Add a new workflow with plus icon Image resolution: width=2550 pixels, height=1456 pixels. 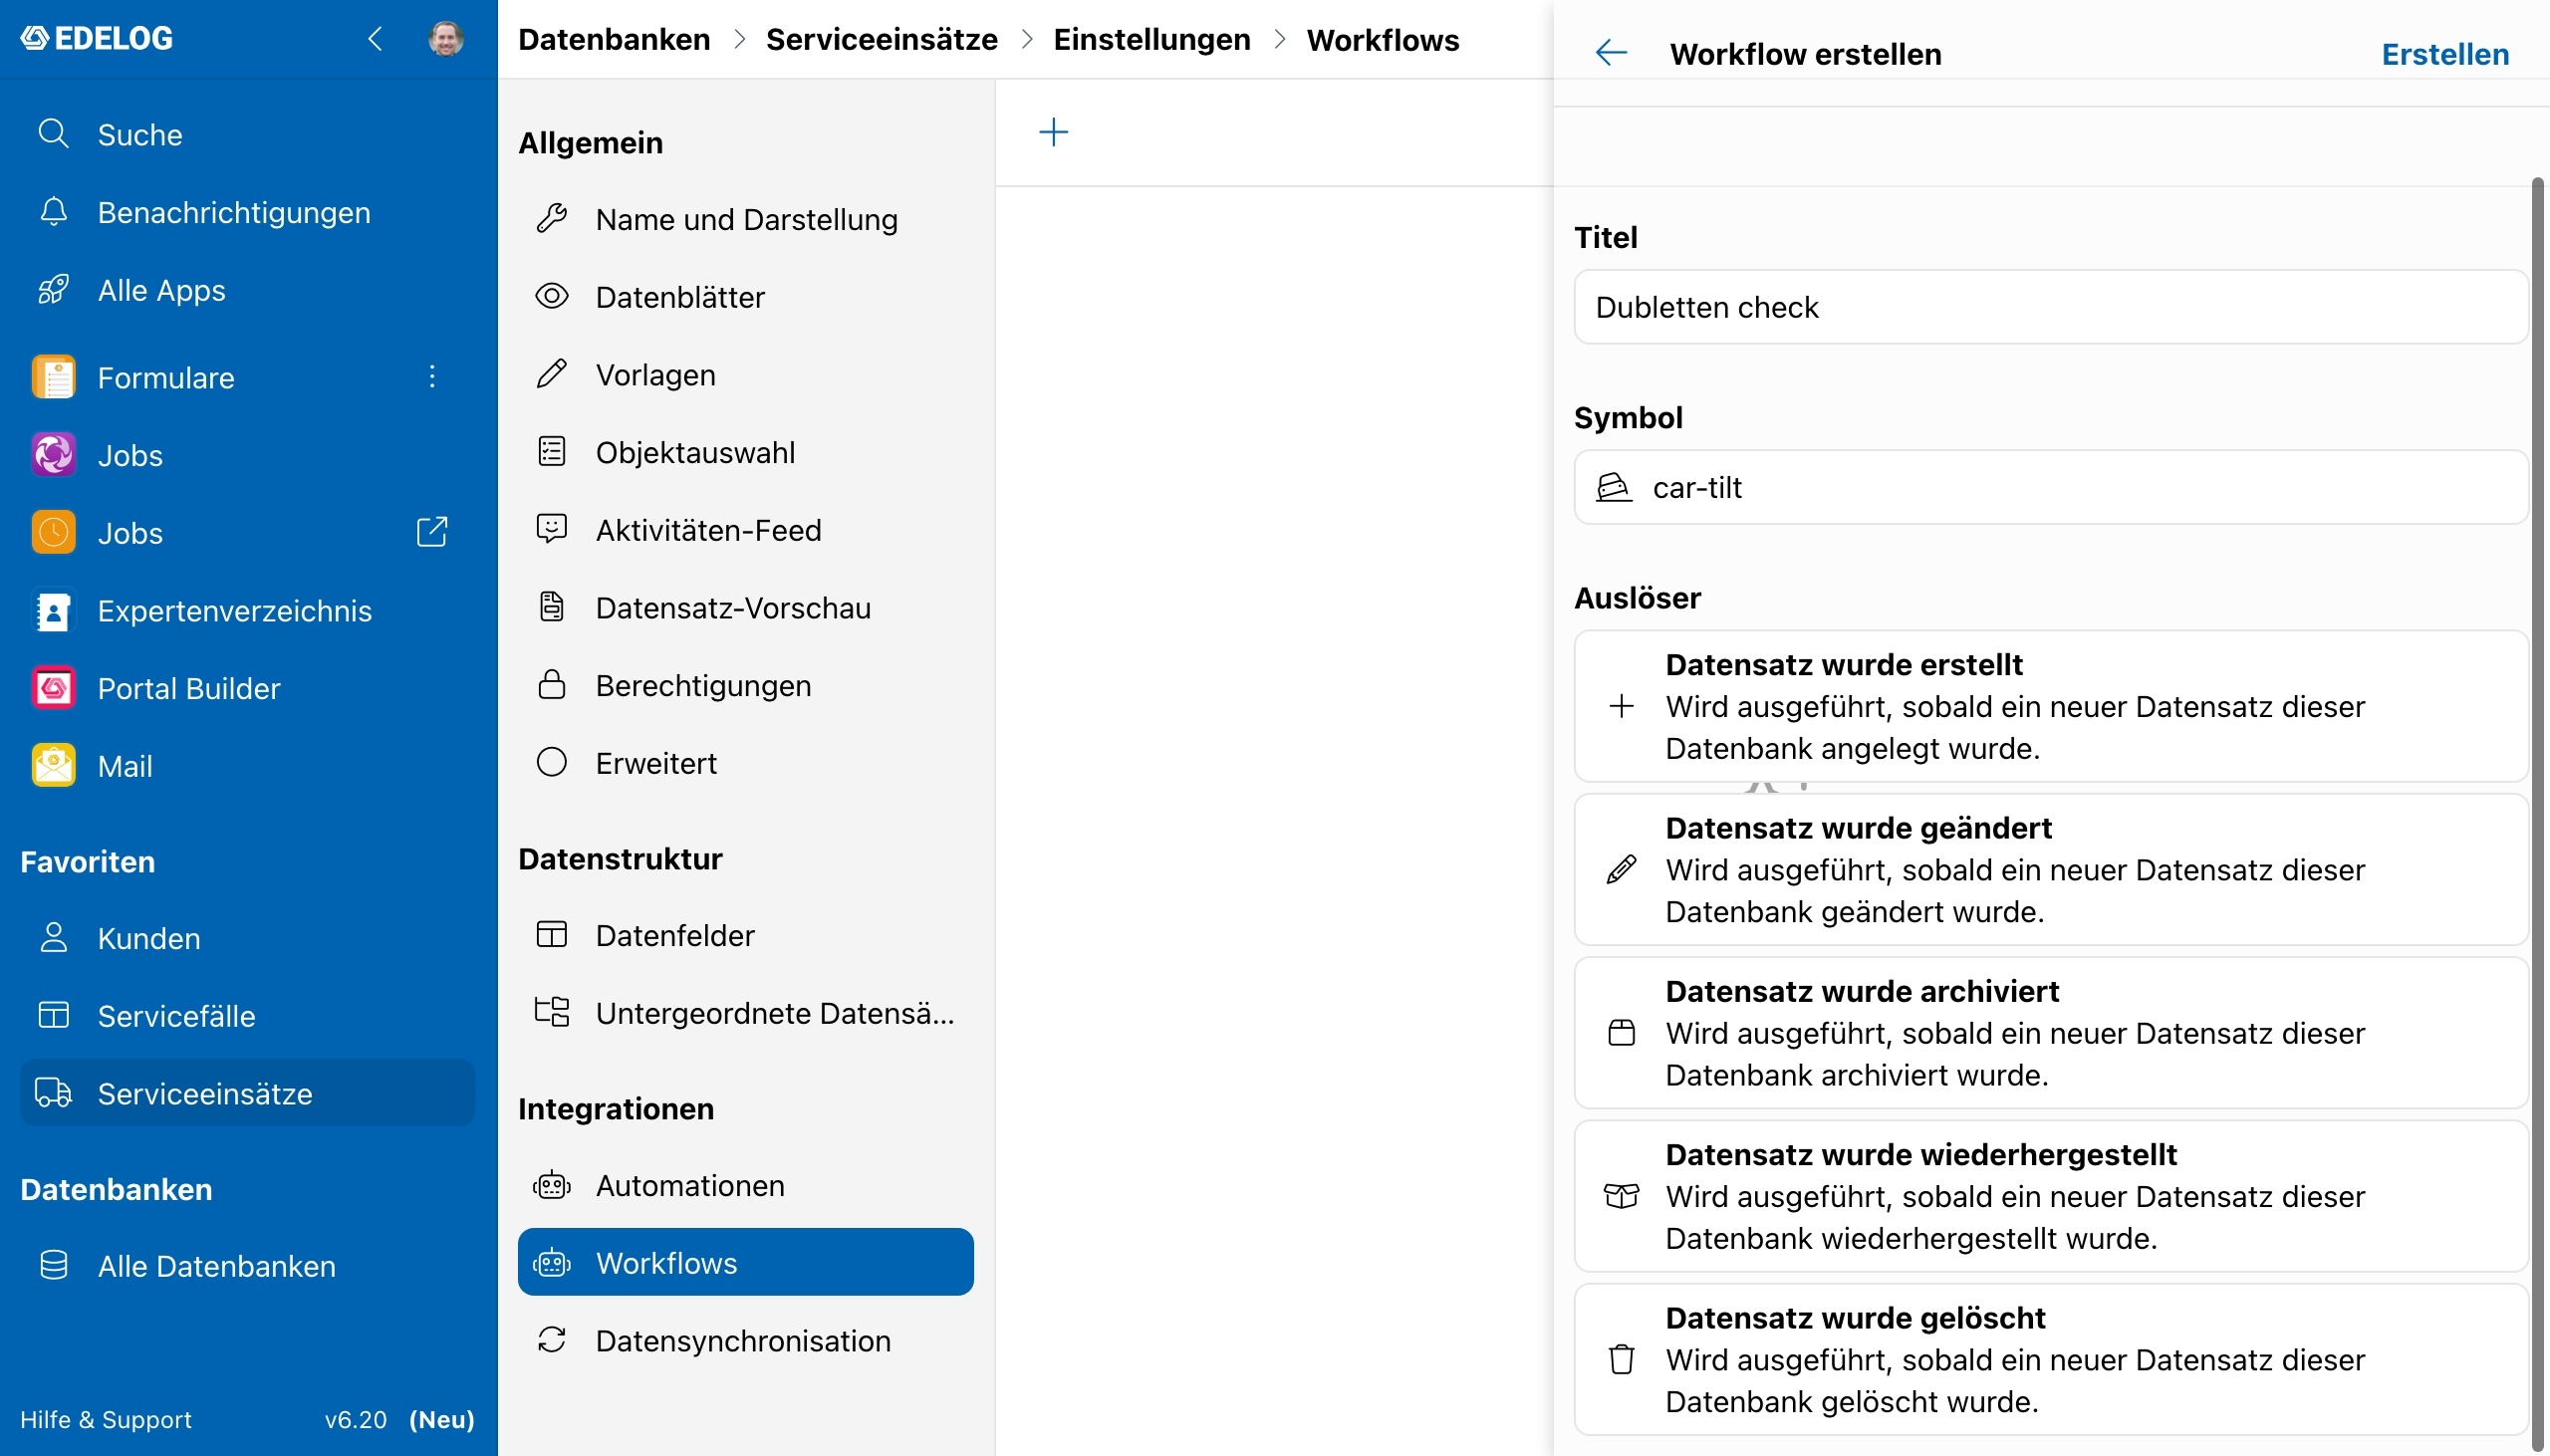point(1053,132)
